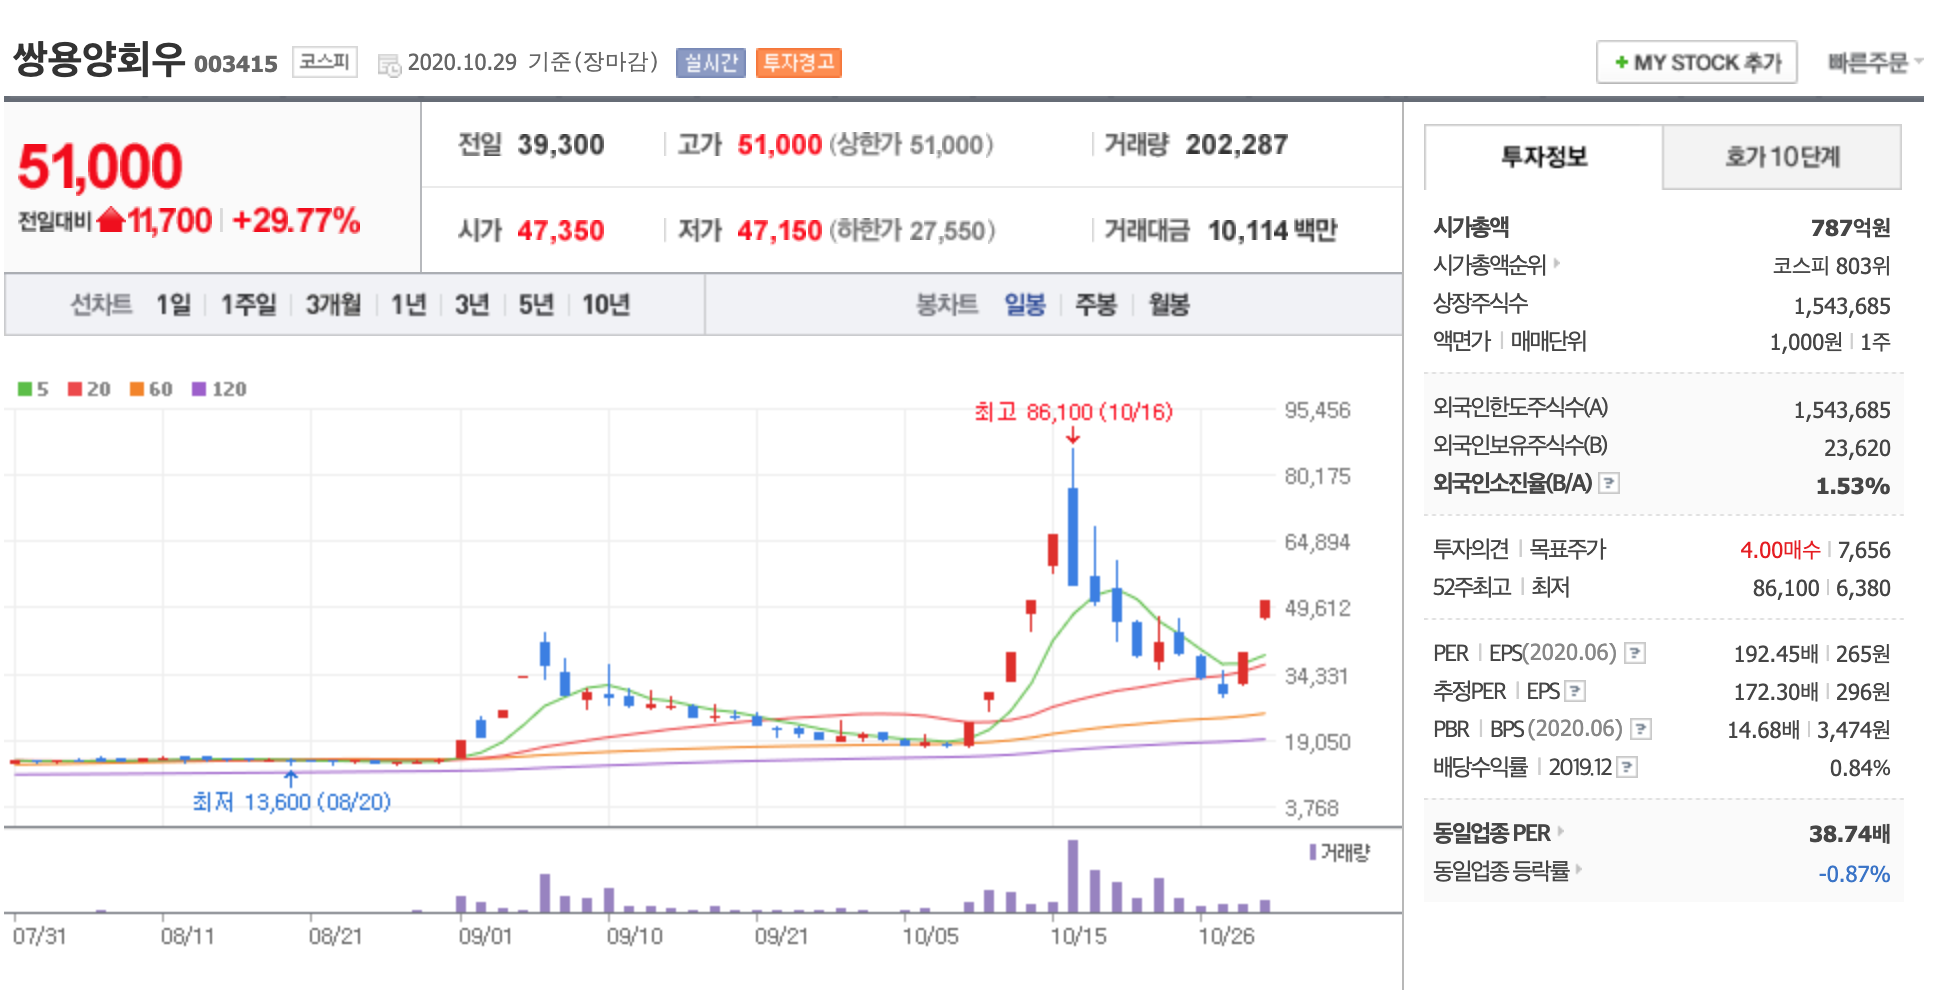This screenshot has width=1942, height=990.
Task: Click the 투자경고 warning badge
Action: click(799, 63)
